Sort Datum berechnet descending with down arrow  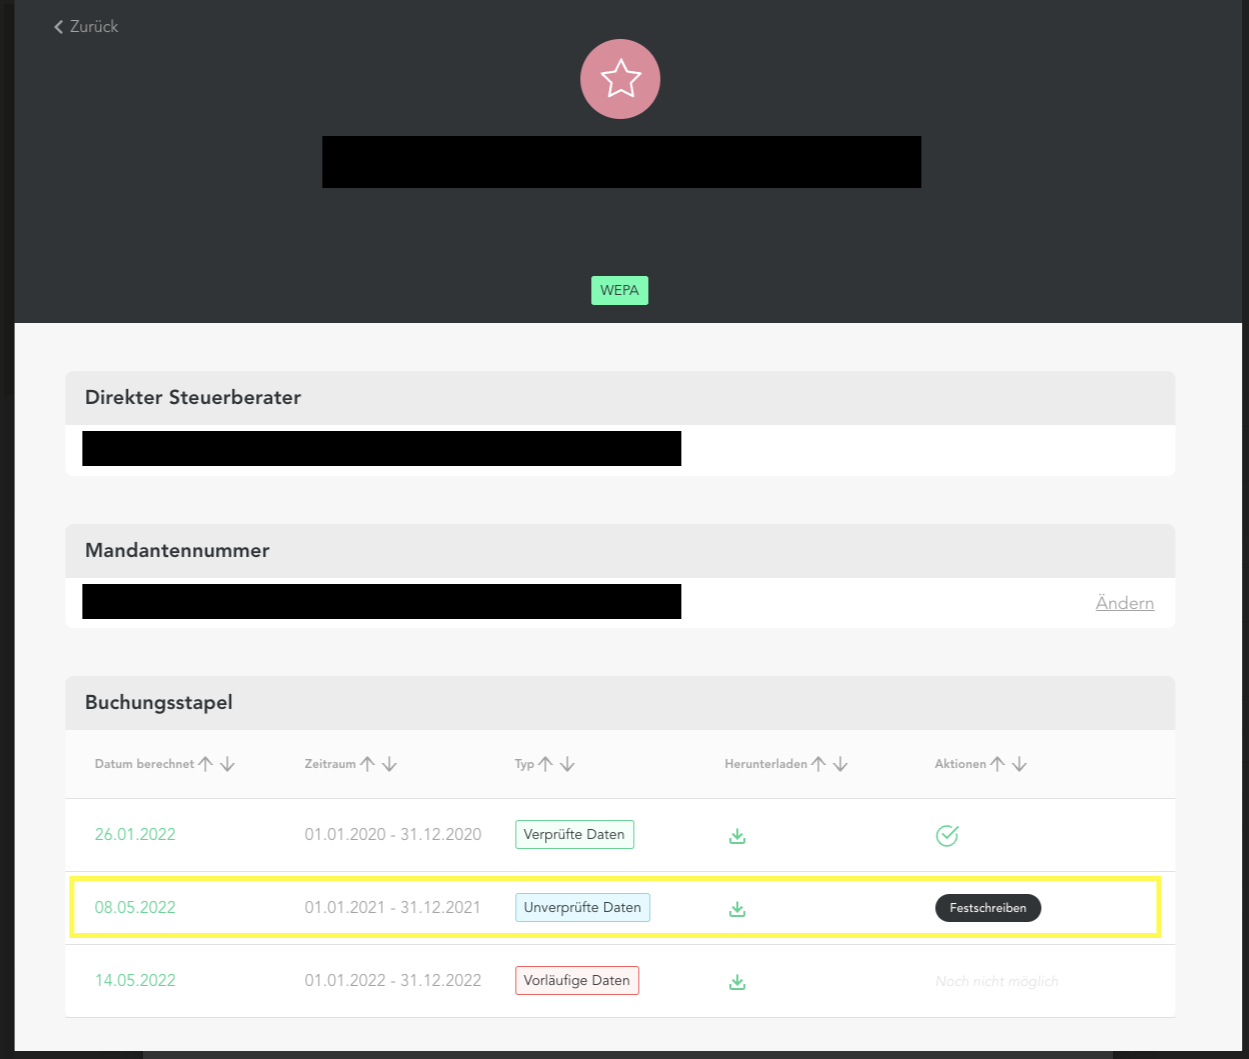point(227,764)
